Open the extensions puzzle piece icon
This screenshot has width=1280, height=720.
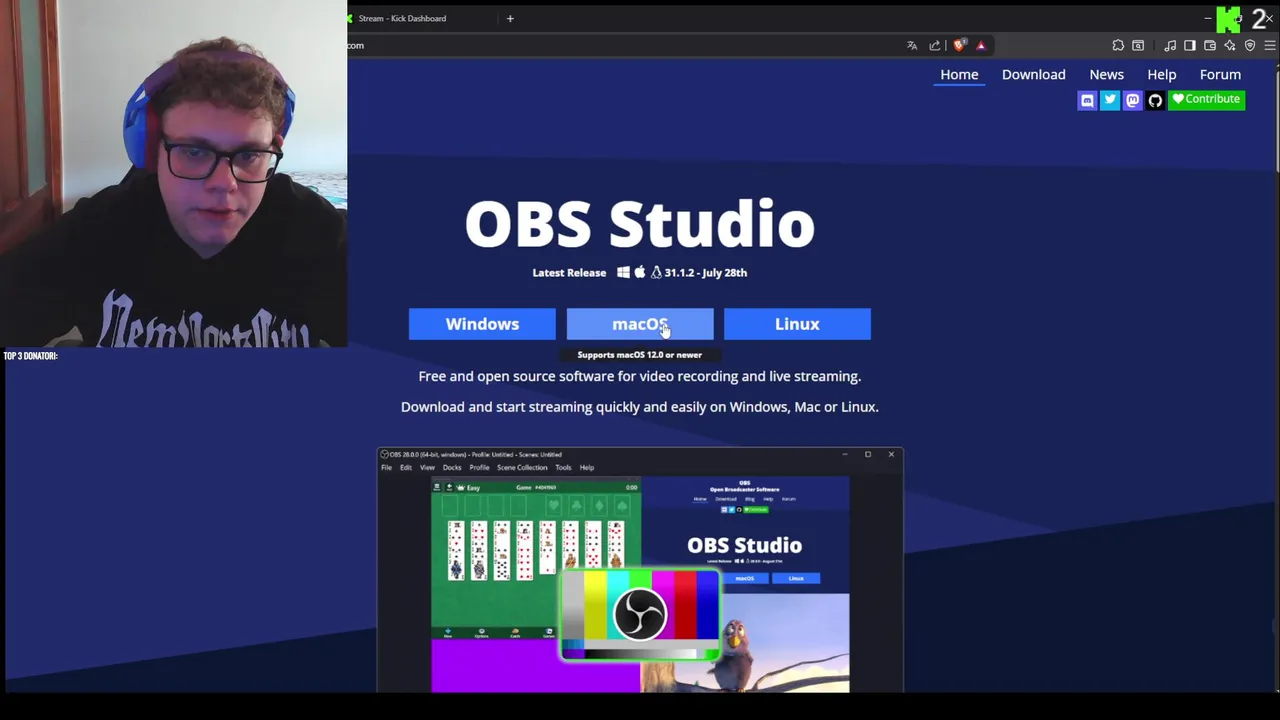pyautogui.click(x=1118, y=45)
